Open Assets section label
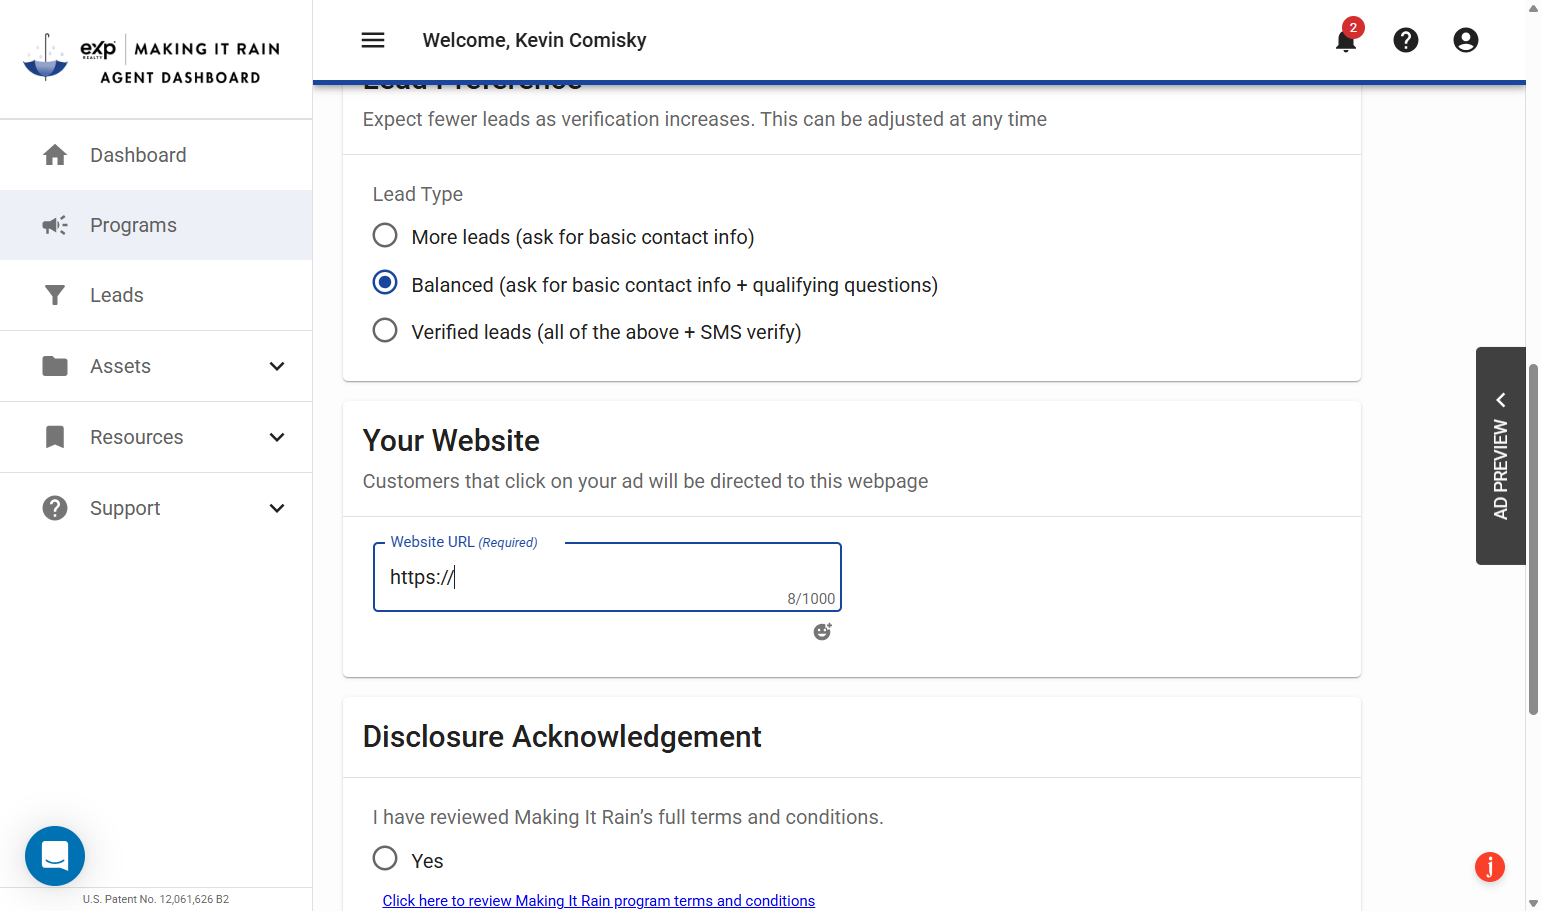Viewport: 1541px width, 911px height. click(x=120, y=366)
